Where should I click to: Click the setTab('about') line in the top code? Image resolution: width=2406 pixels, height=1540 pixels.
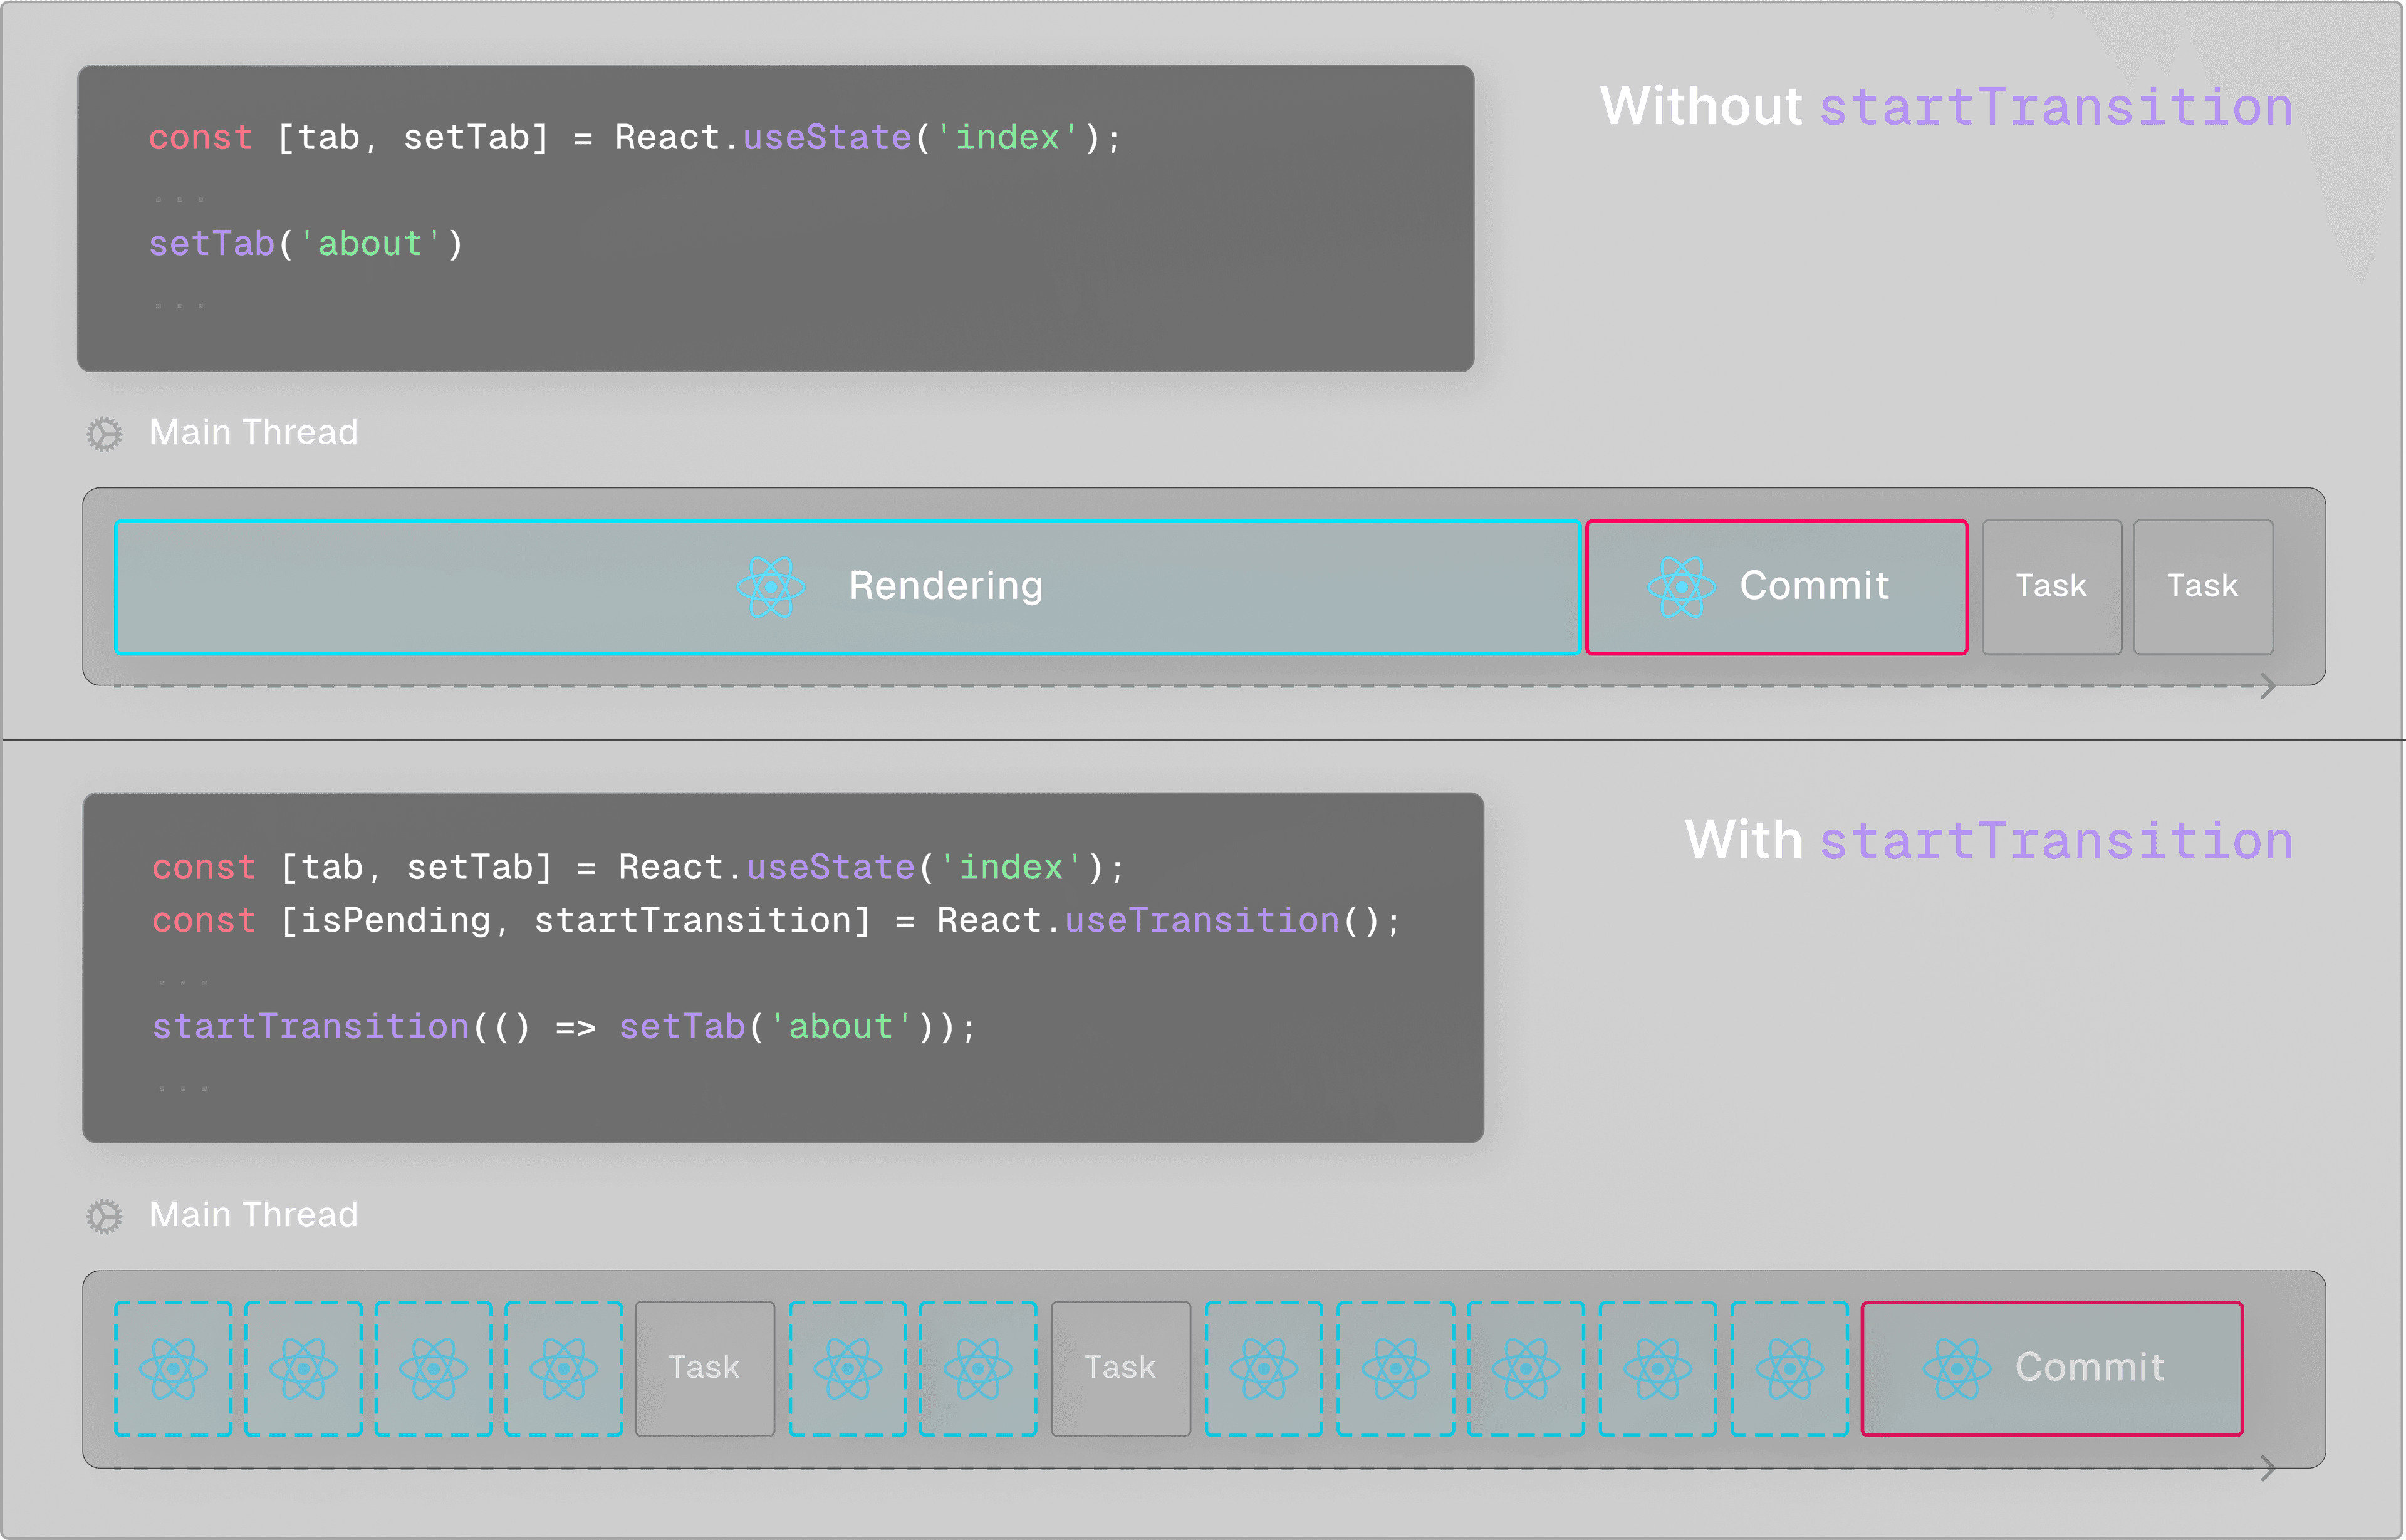pyautogui.click(x=305, y=244)
